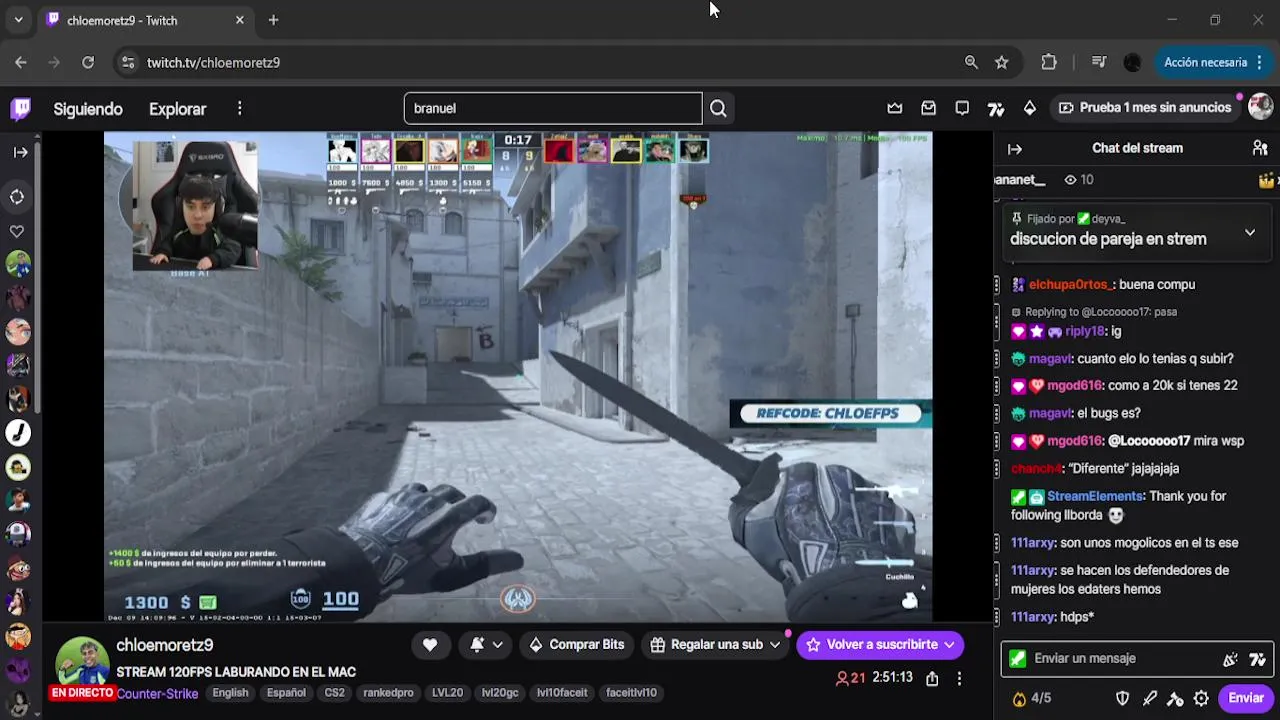Screen dimensions: 1280x720
Task: Select the chloemoretz9 - Twitch browser tab
Action: click(x=145, y=20)
